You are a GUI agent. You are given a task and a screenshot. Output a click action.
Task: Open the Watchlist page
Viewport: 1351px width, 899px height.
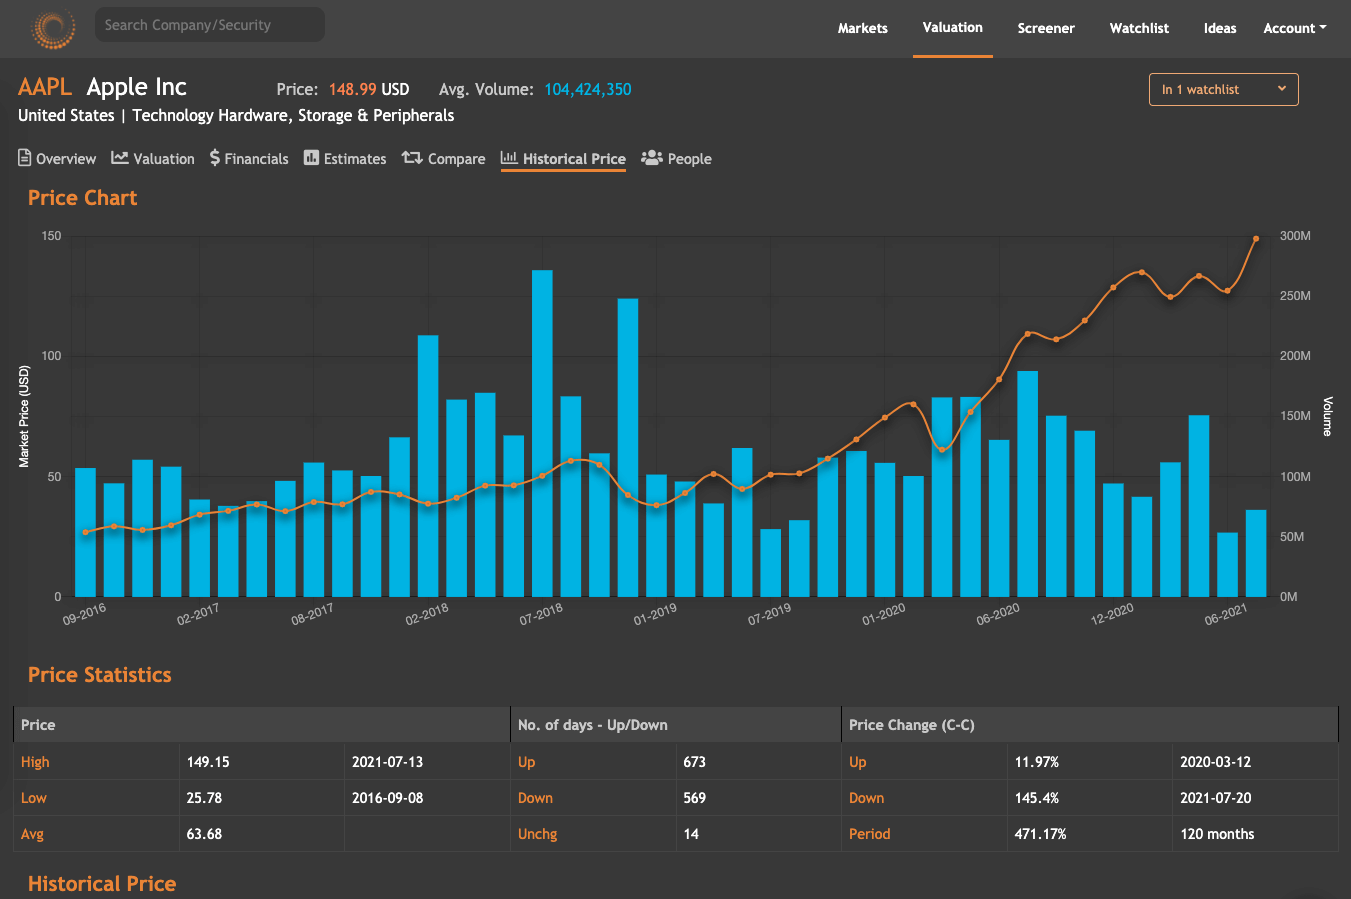(x=1139, y=28)
